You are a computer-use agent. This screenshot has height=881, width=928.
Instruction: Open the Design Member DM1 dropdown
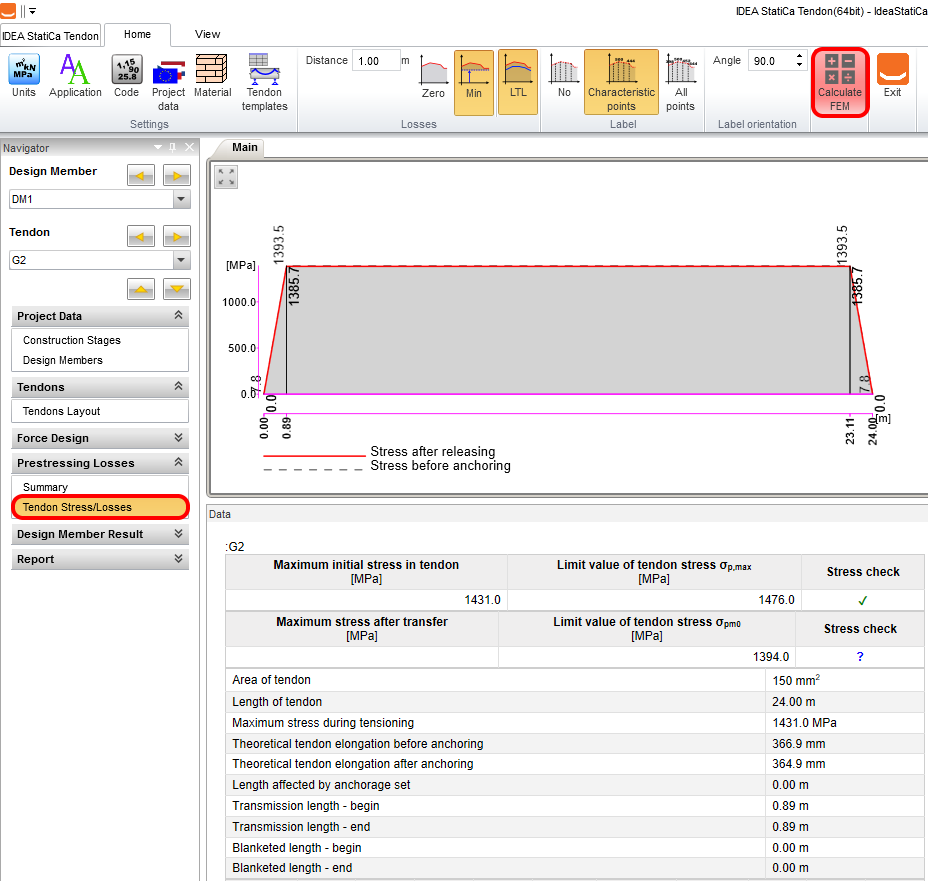point(181,199)
